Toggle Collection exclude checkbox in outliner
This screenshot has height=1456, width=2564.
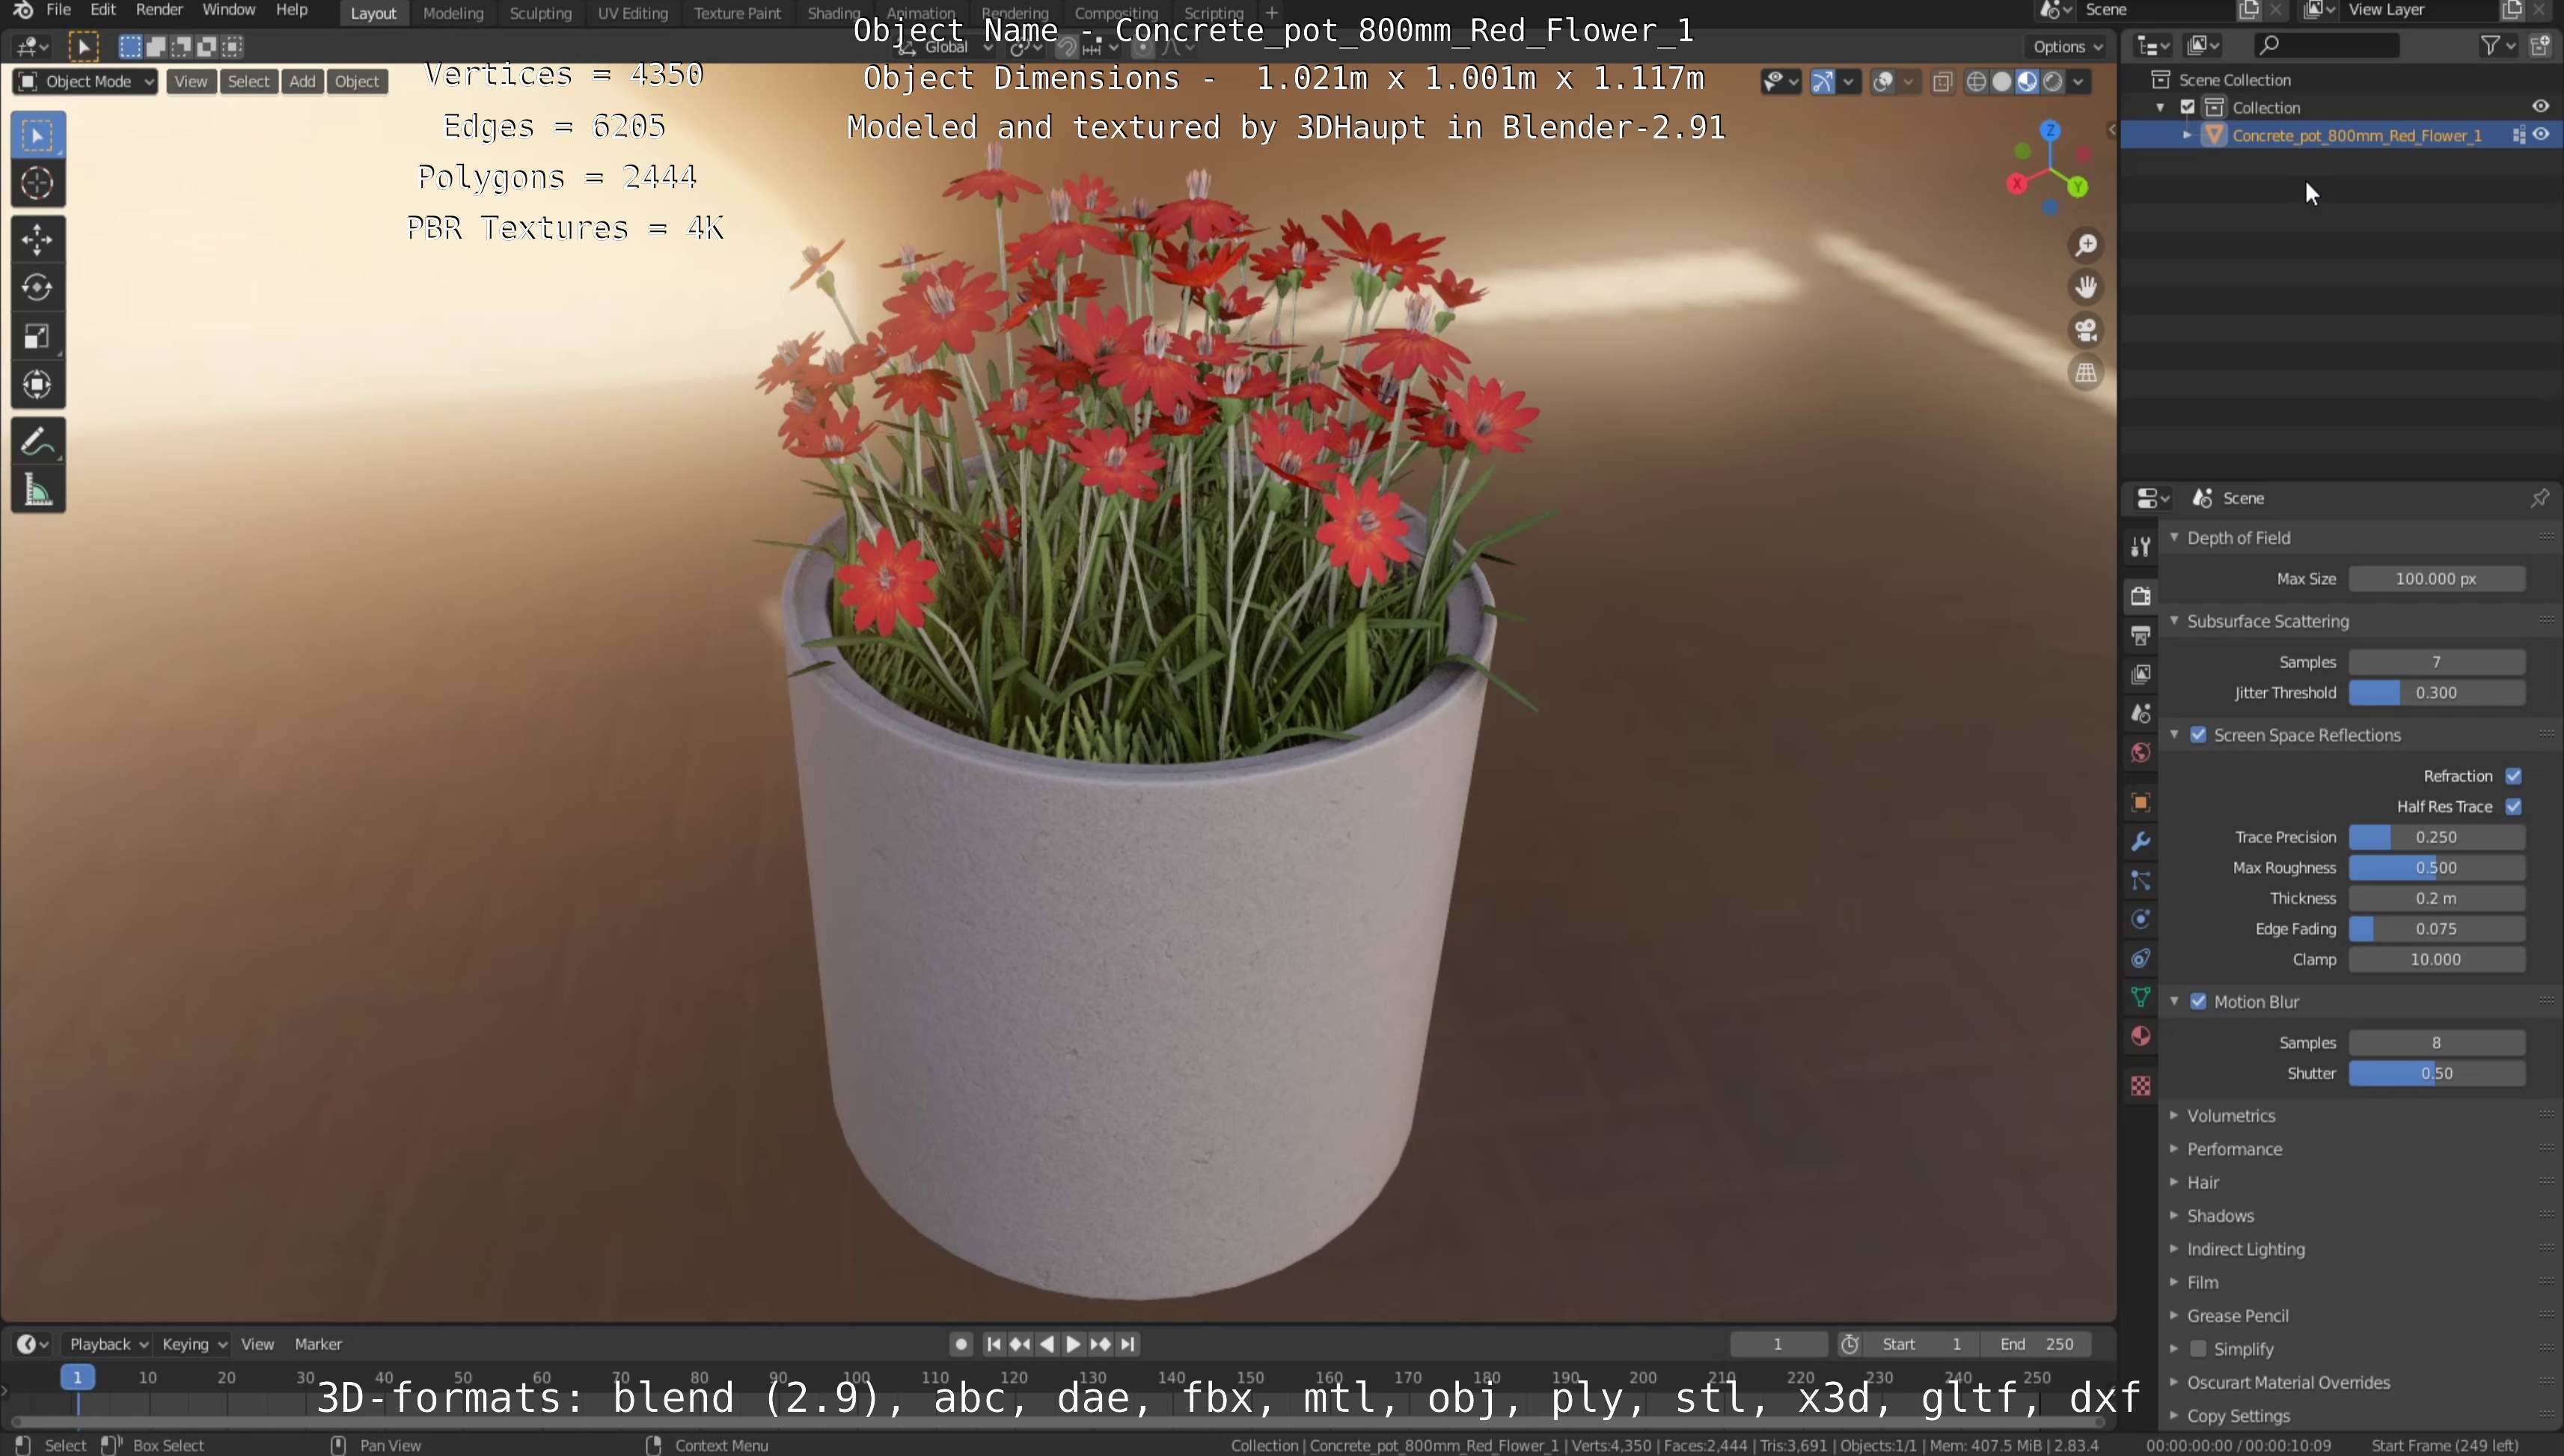coord(2187,107)
